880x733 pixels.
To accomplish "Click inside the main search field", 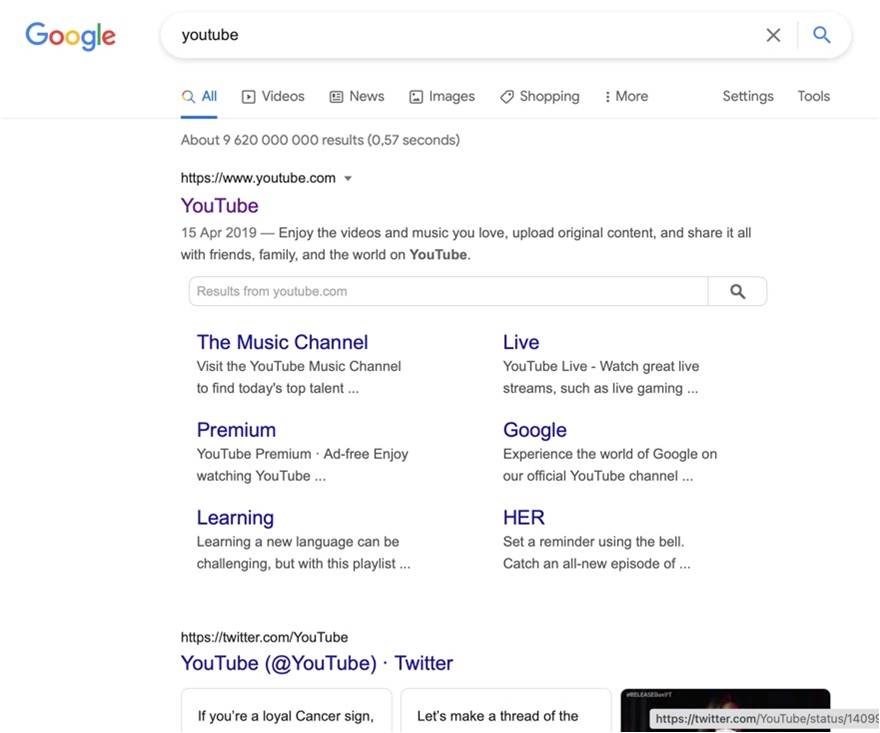I will tap(460, 35).
